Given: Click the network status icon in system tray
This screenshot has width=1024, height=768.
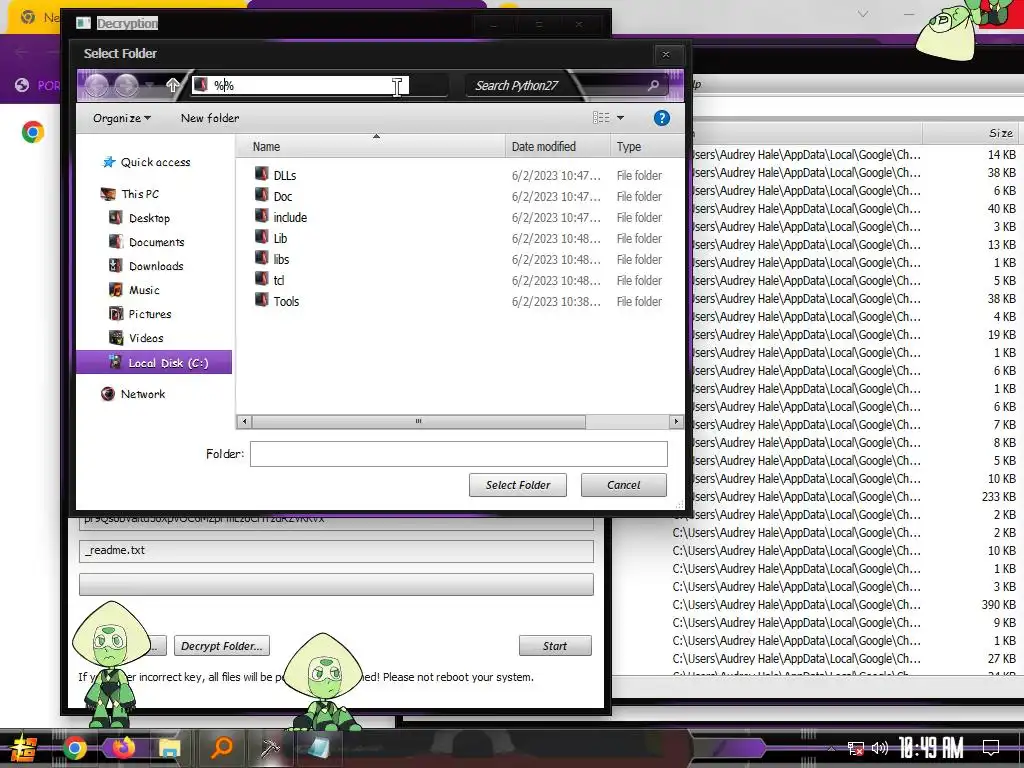Looking at the screenshot, I should tap(855, 748).
